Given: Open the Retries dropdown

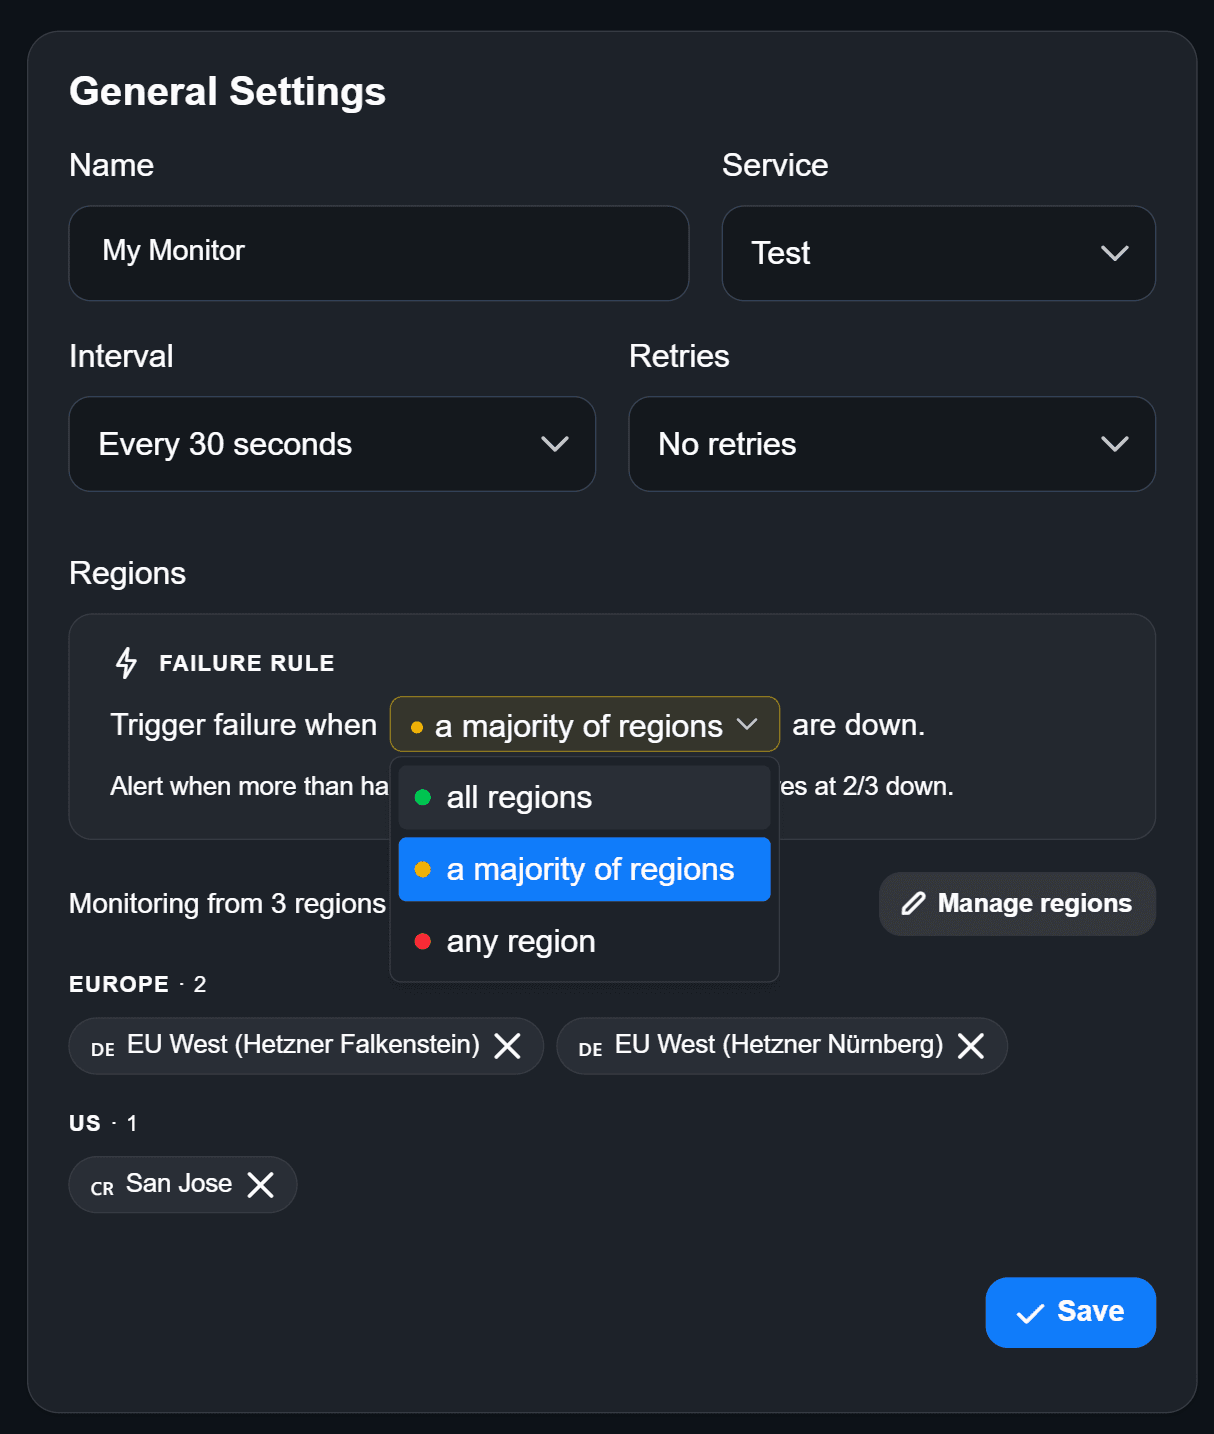Looking at the screenshot, I should click(x=892, y=444).
